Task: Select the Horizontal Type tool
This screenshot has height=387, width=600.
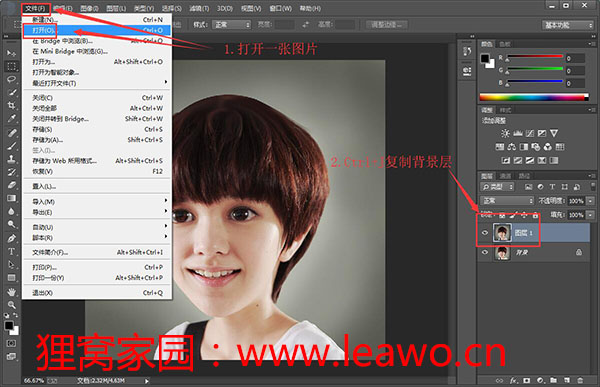Action: (11, 251)
